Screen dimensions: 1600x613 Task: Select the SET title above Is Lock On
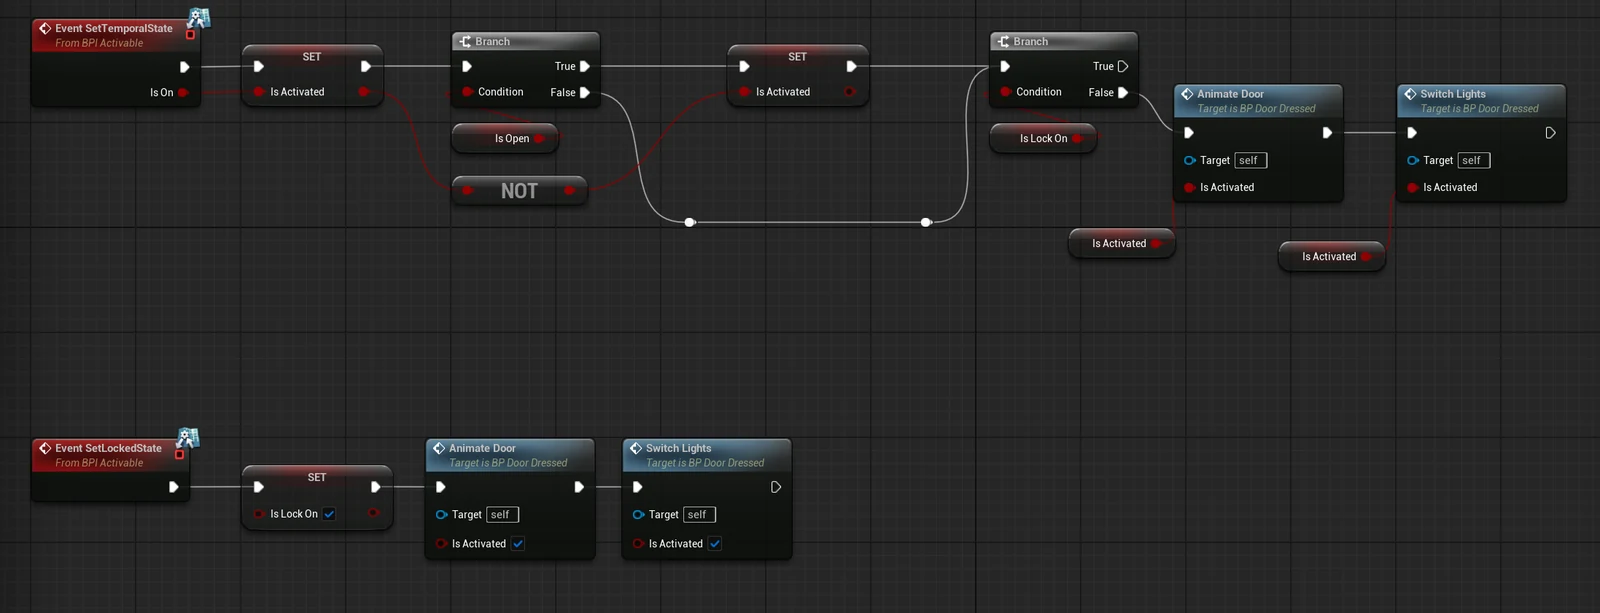(317, 478)
